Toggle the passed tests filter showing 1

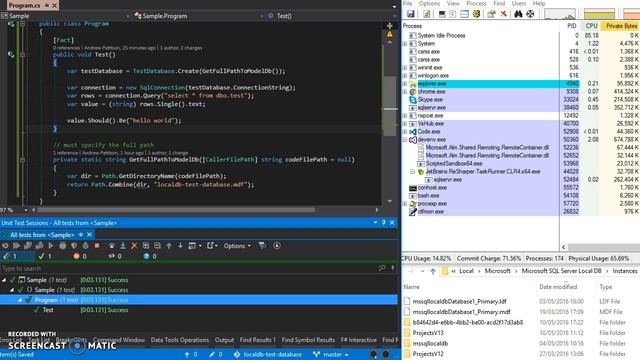point(46,256)
